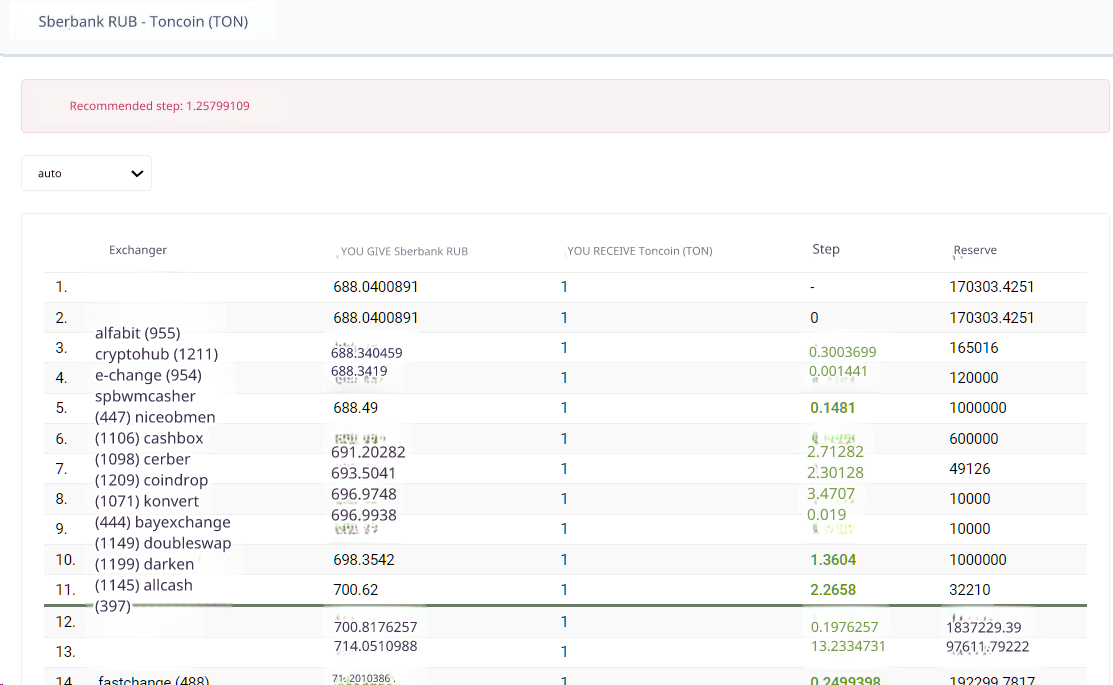Sort by YOU GIVE Sberbank RUB header

click(x=404, y=251)
